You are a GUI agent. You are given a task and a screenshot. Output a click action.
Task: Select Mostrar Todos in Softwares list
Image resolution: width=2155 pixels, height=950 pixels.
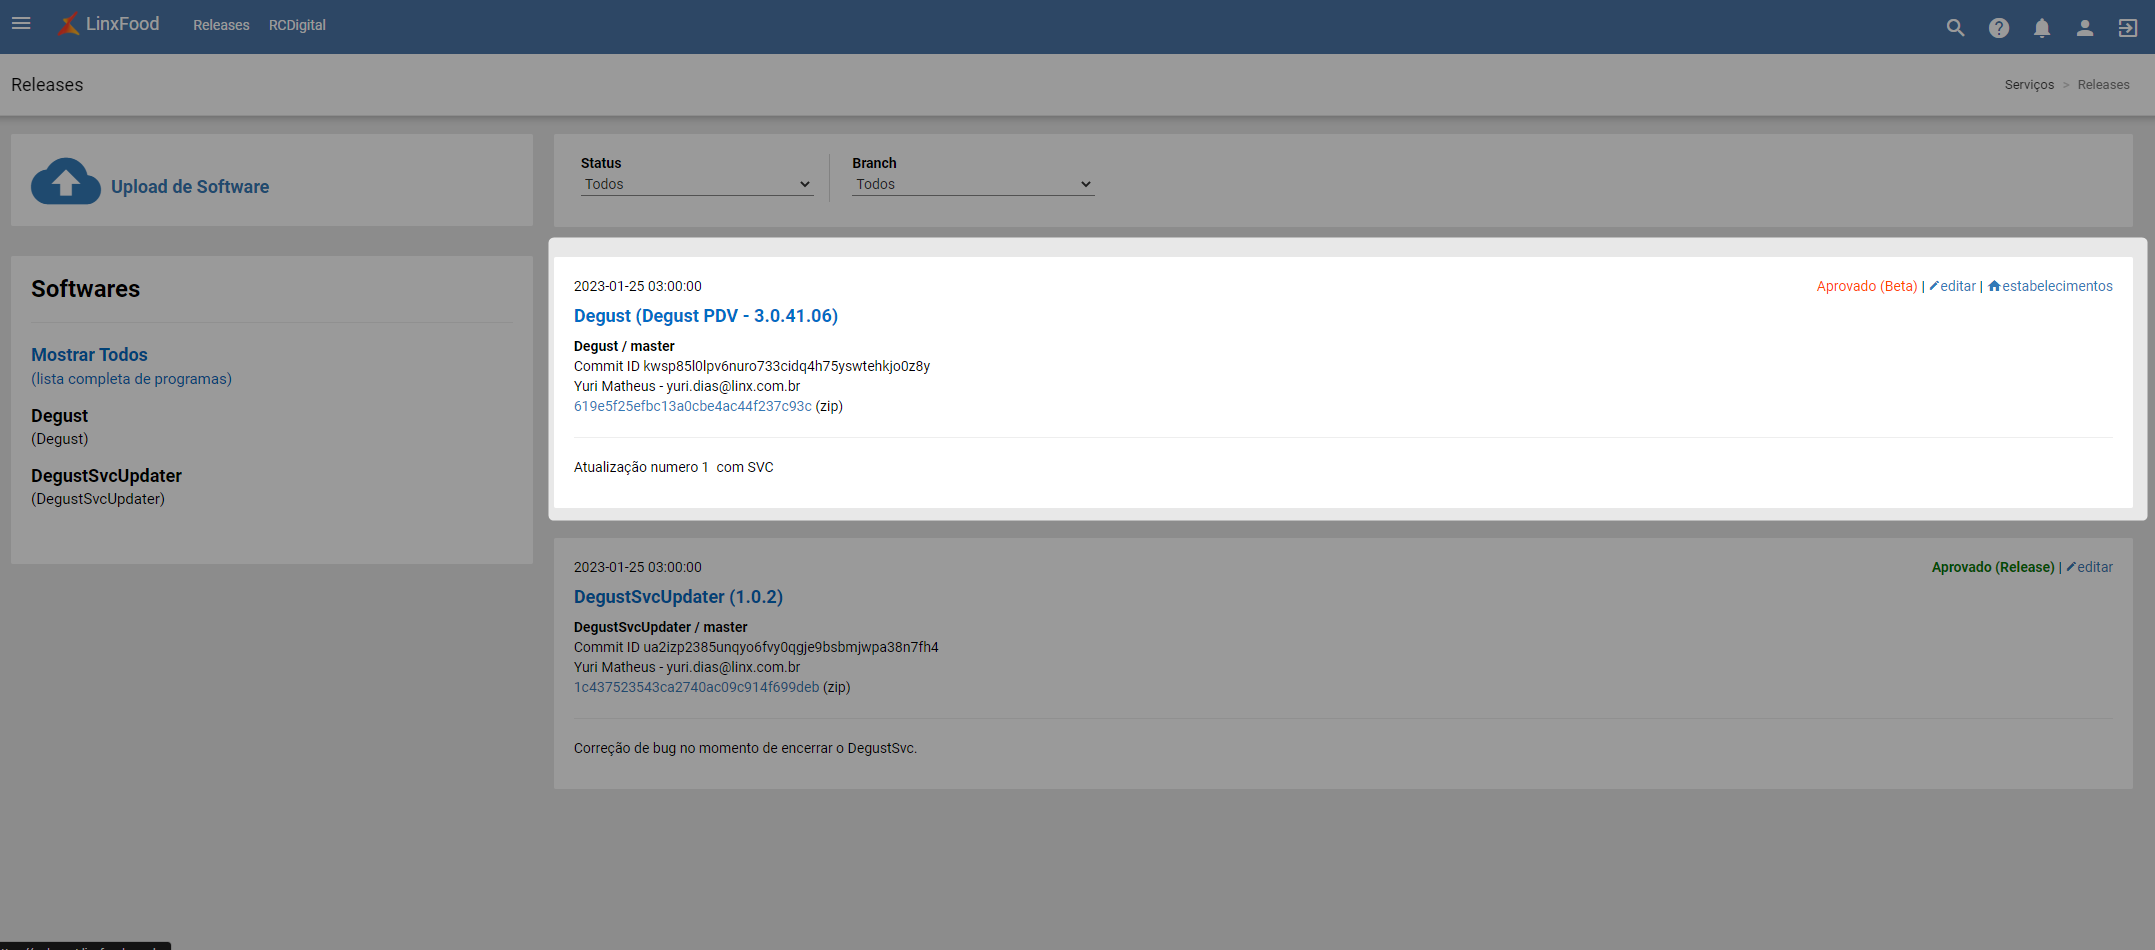pos(89,355)
